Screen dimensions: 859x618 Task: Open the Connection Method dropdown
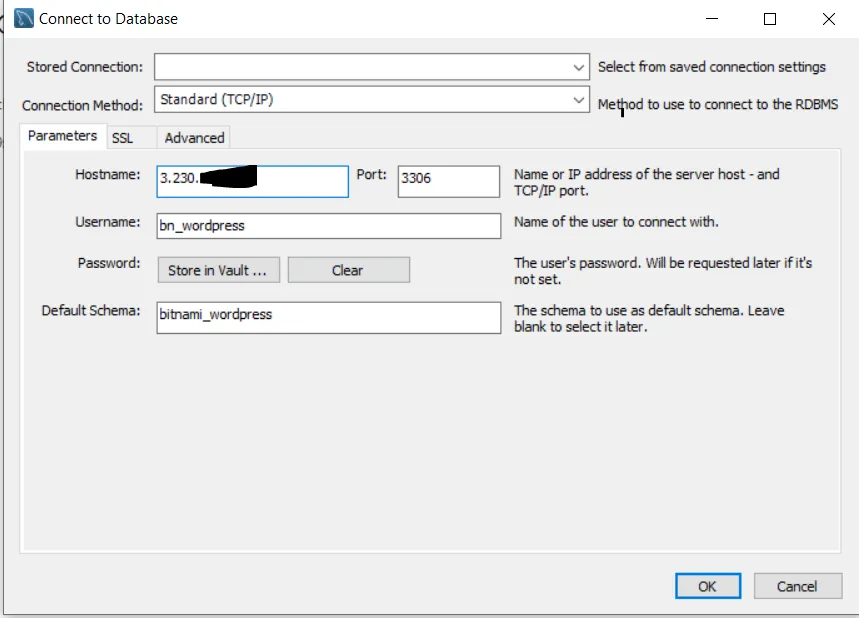[372, 100]
